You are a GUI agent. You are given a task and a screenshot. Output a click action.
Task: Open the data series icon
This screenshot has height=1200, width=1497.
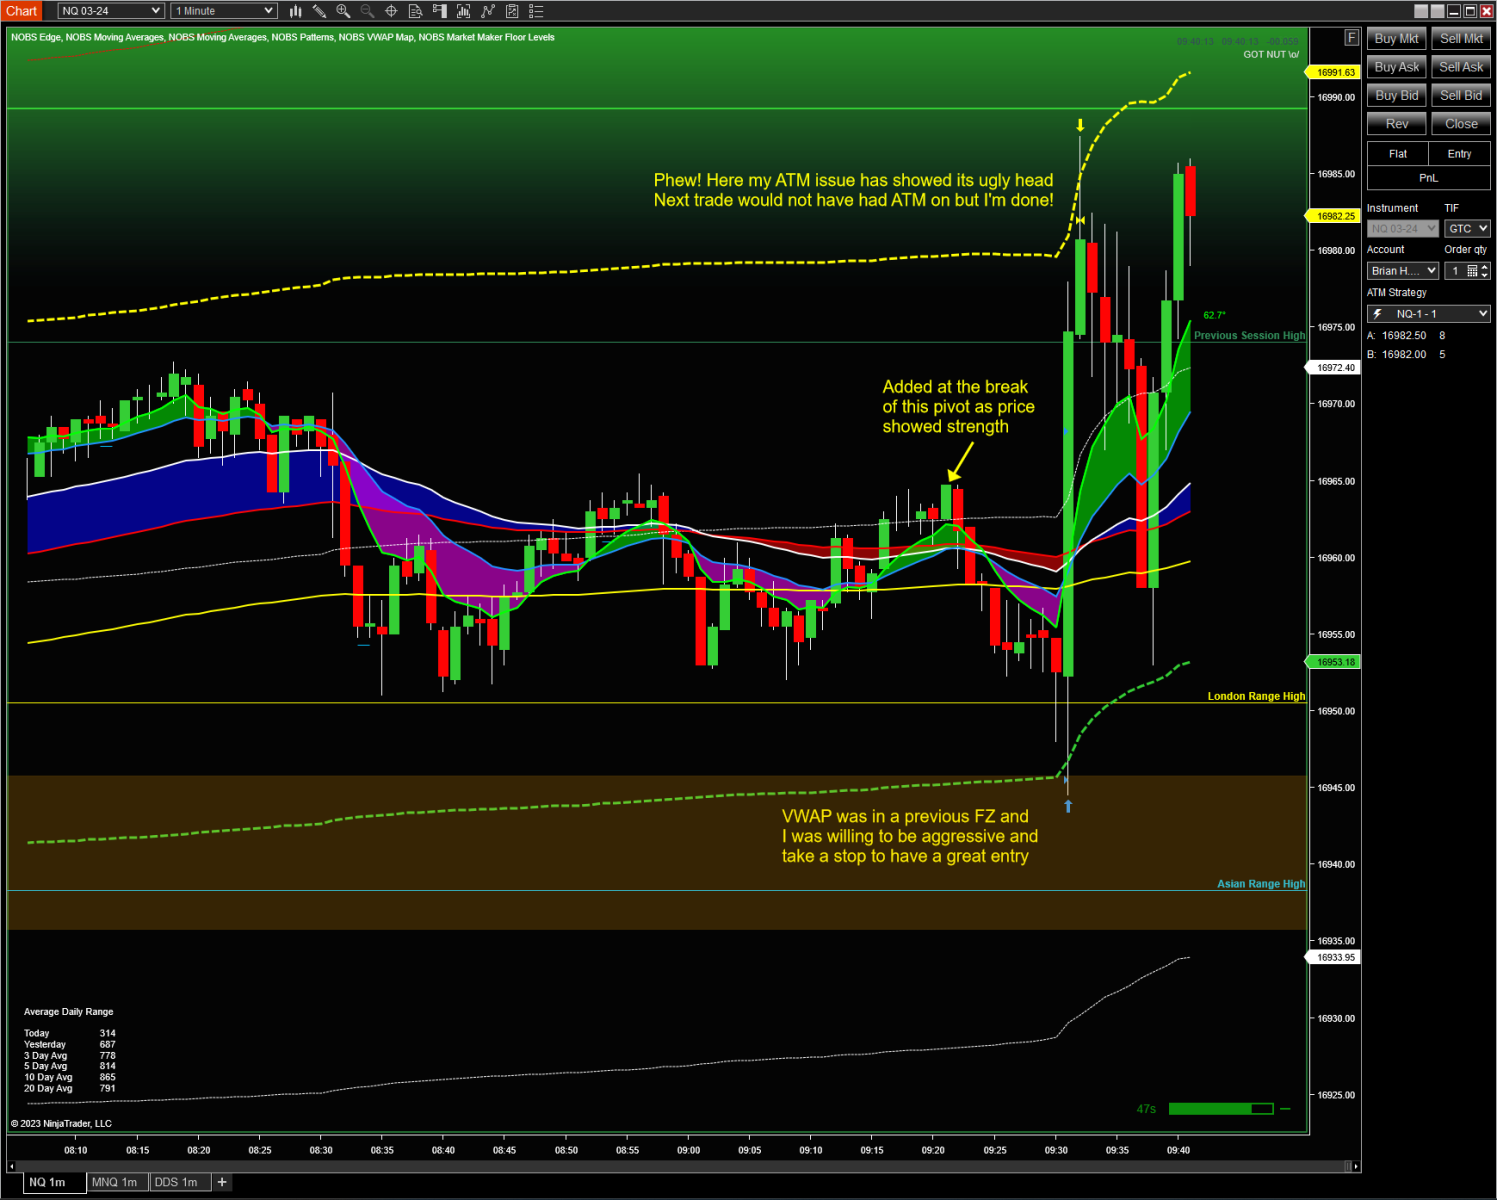[463, 11]
